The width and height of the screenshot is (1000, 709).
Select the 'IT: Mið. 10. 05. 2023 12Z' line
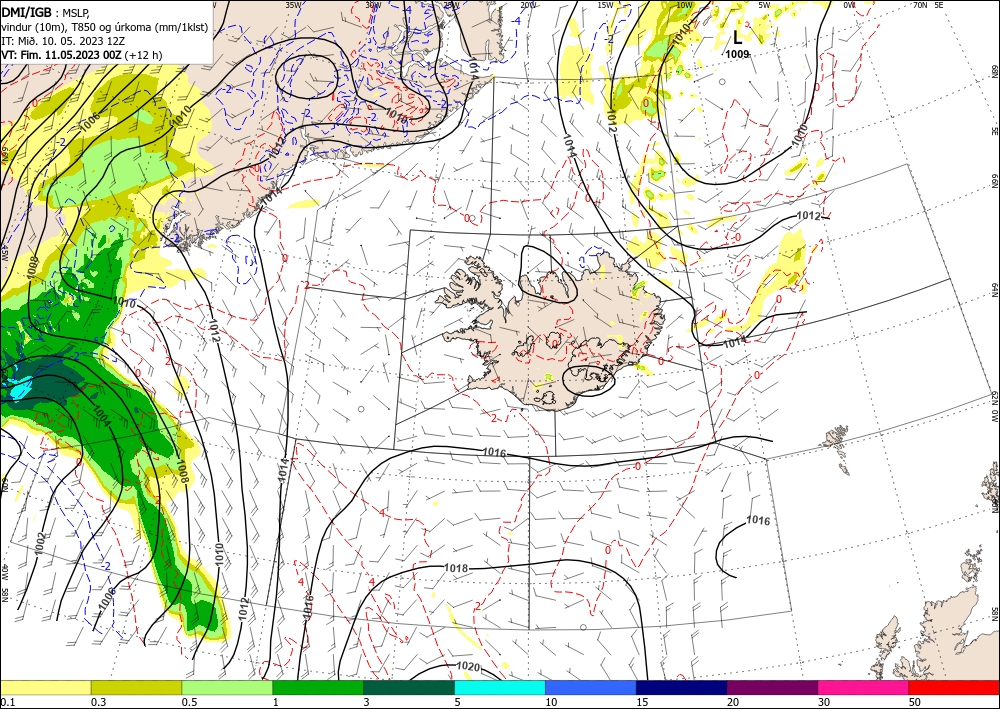[63, 40]
